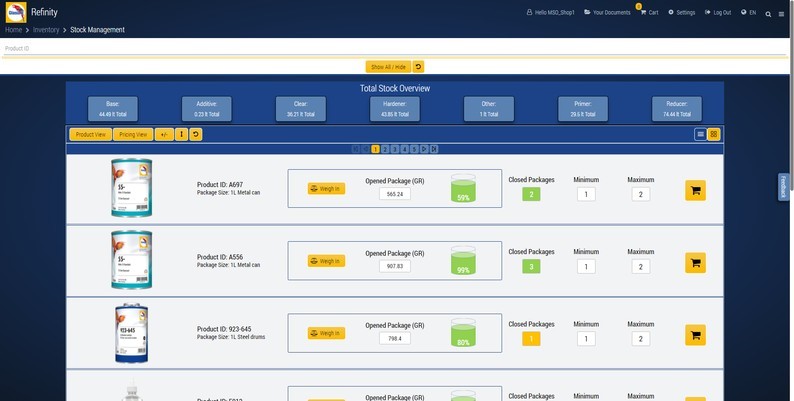Edit opened package weight 798.4
Screen dimensions: 794x401
click(x=395, y=338)
